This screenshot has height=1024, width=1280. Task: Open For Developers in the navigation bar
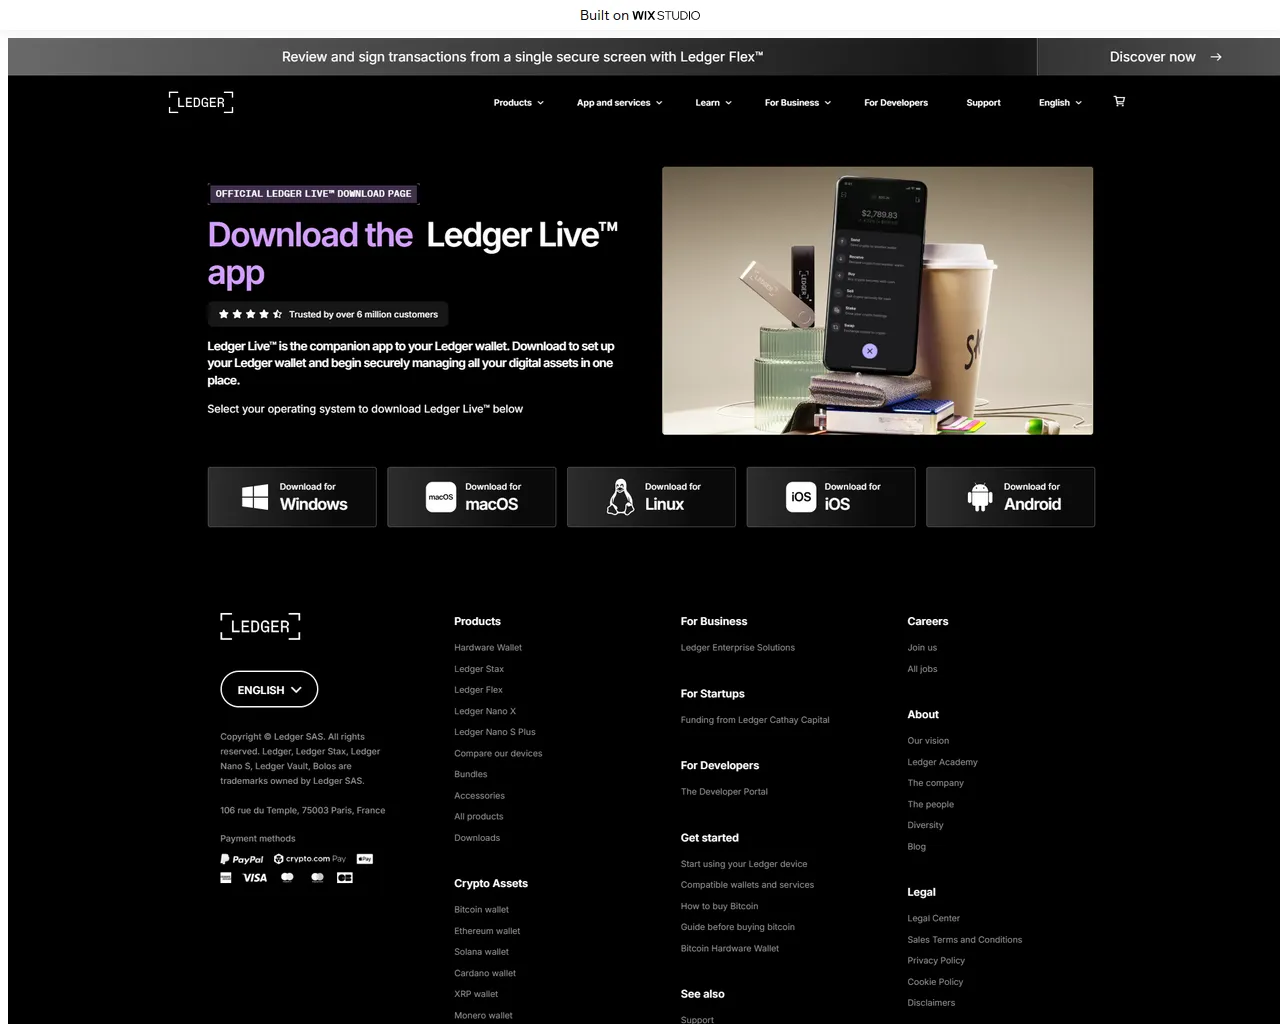coord(896,102)
